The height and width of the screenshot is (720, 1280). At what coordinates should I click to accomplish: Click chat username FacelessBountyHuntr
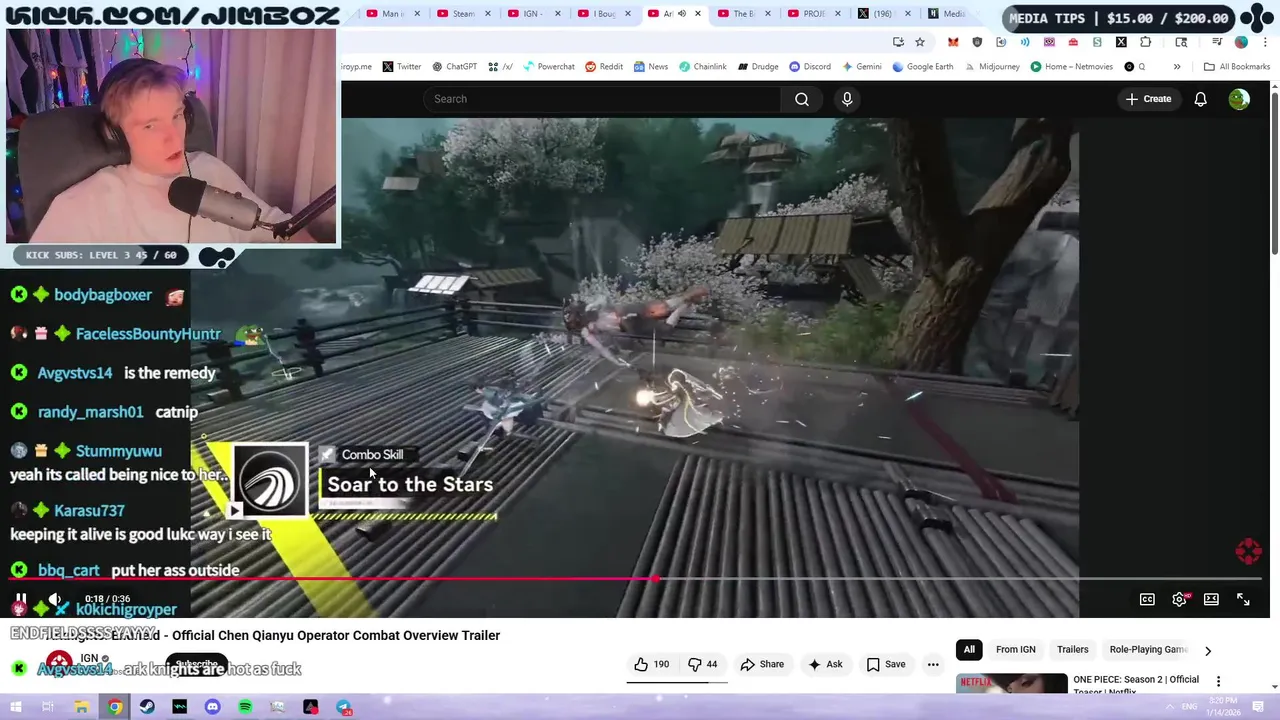point(148,334)
